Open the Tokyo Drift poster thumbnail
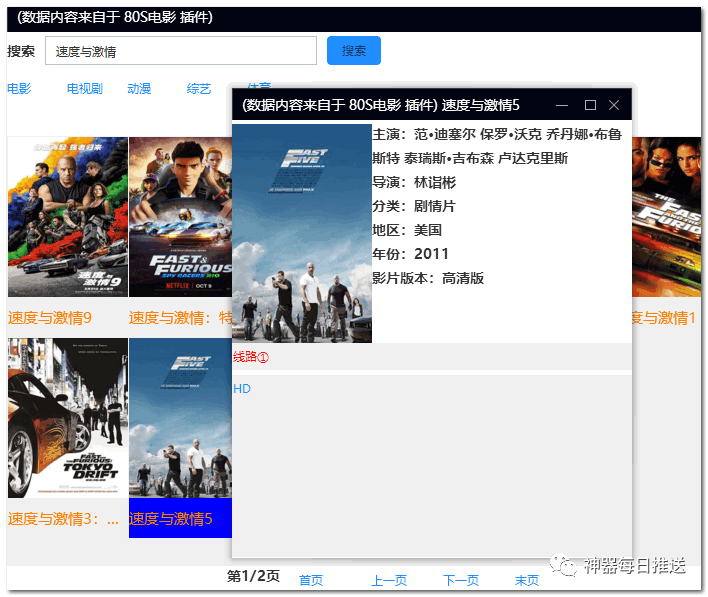The height and width of the screenshot is (597, 708). coord(68,418)
